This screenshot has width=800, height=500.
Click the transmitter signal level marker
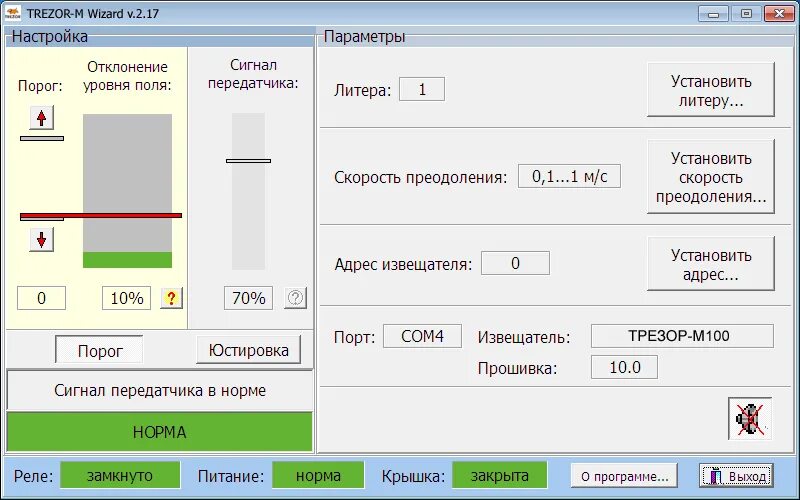click(x=248, y=161)
